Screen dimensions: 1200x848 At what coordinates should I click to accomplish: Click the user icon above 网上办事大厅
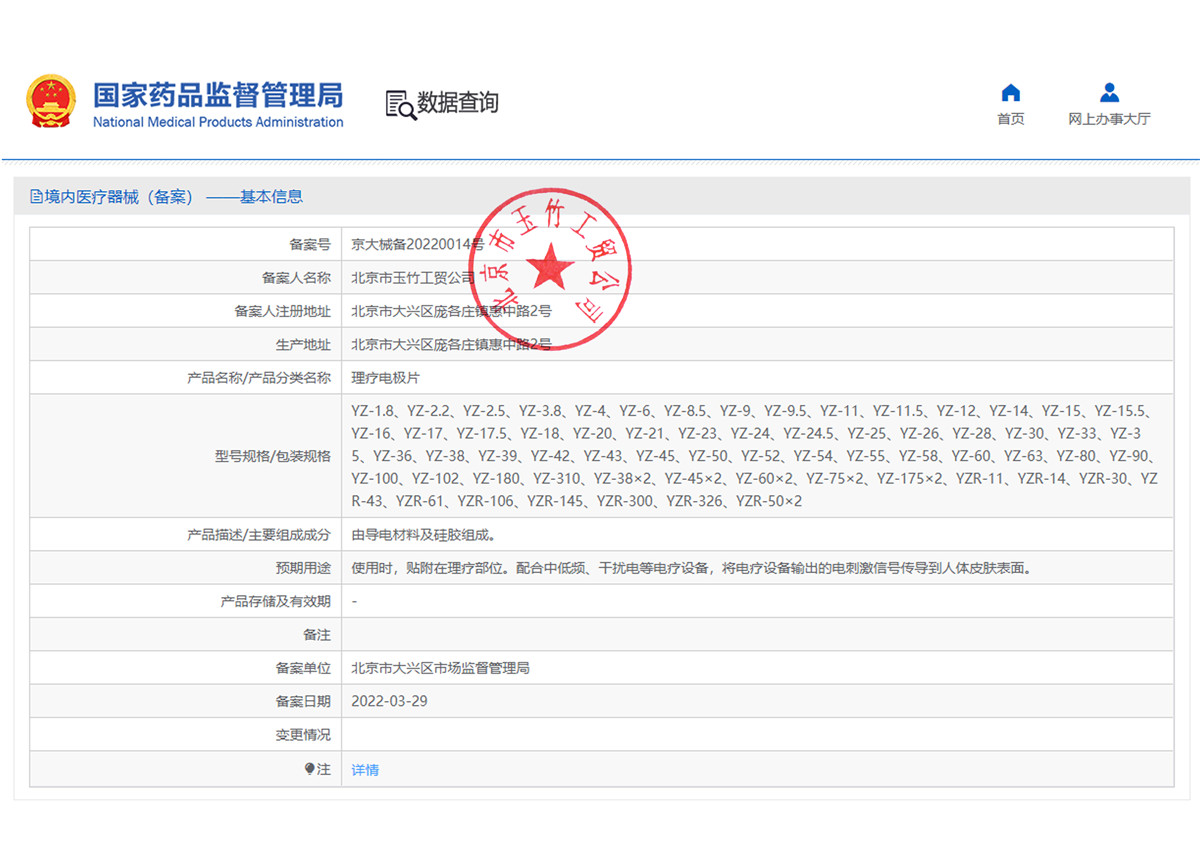click(x=1109, y=93)
